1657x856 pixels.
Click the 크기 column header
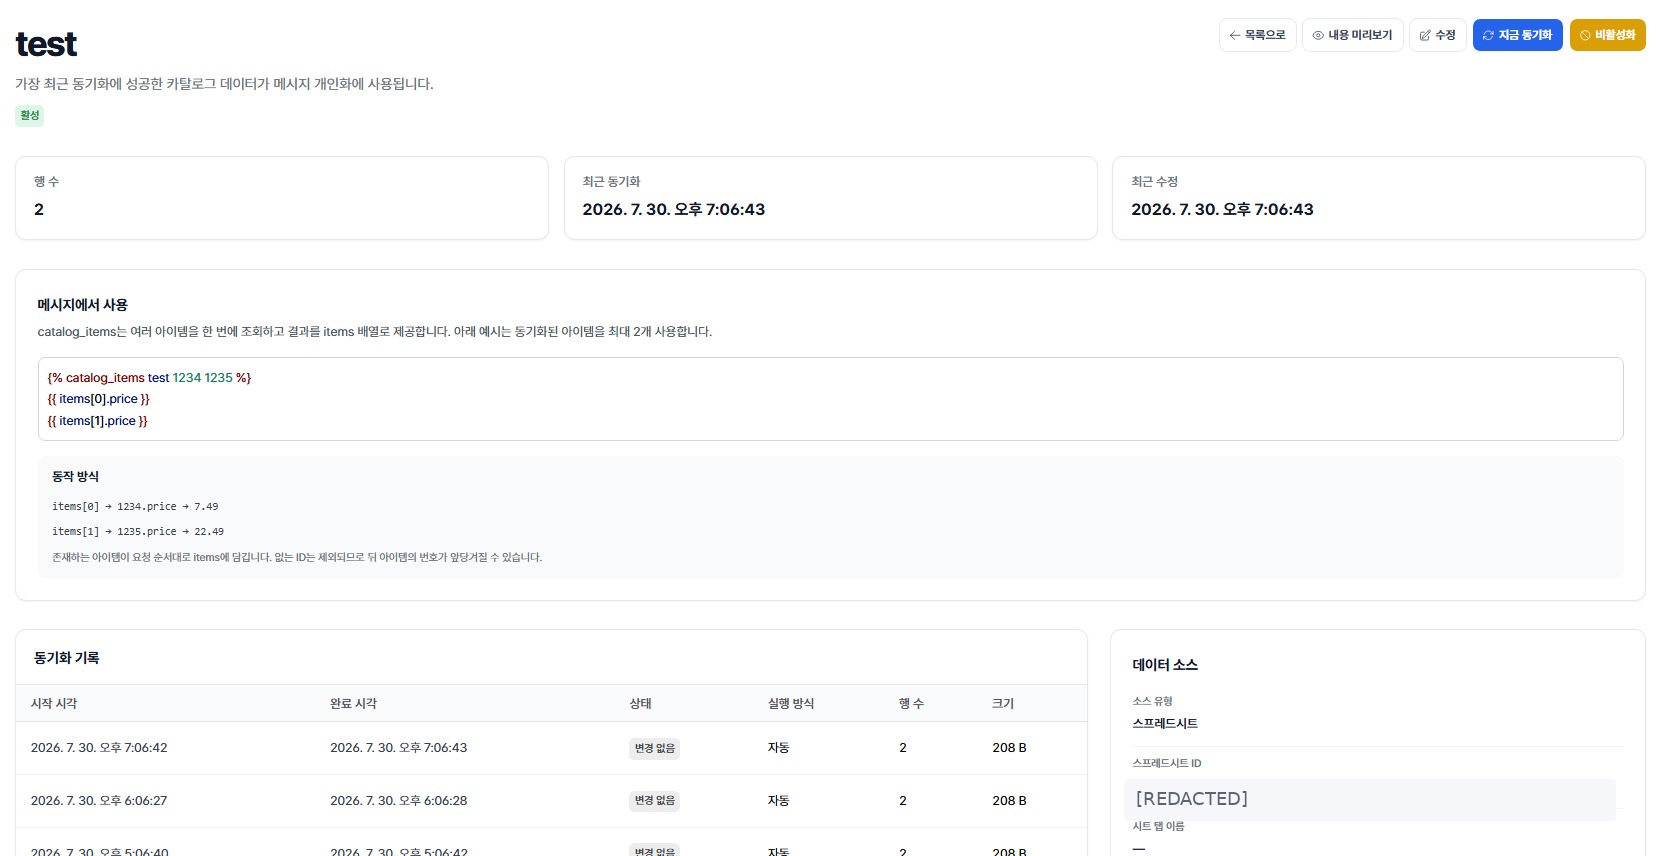(x=1003, y=704)
